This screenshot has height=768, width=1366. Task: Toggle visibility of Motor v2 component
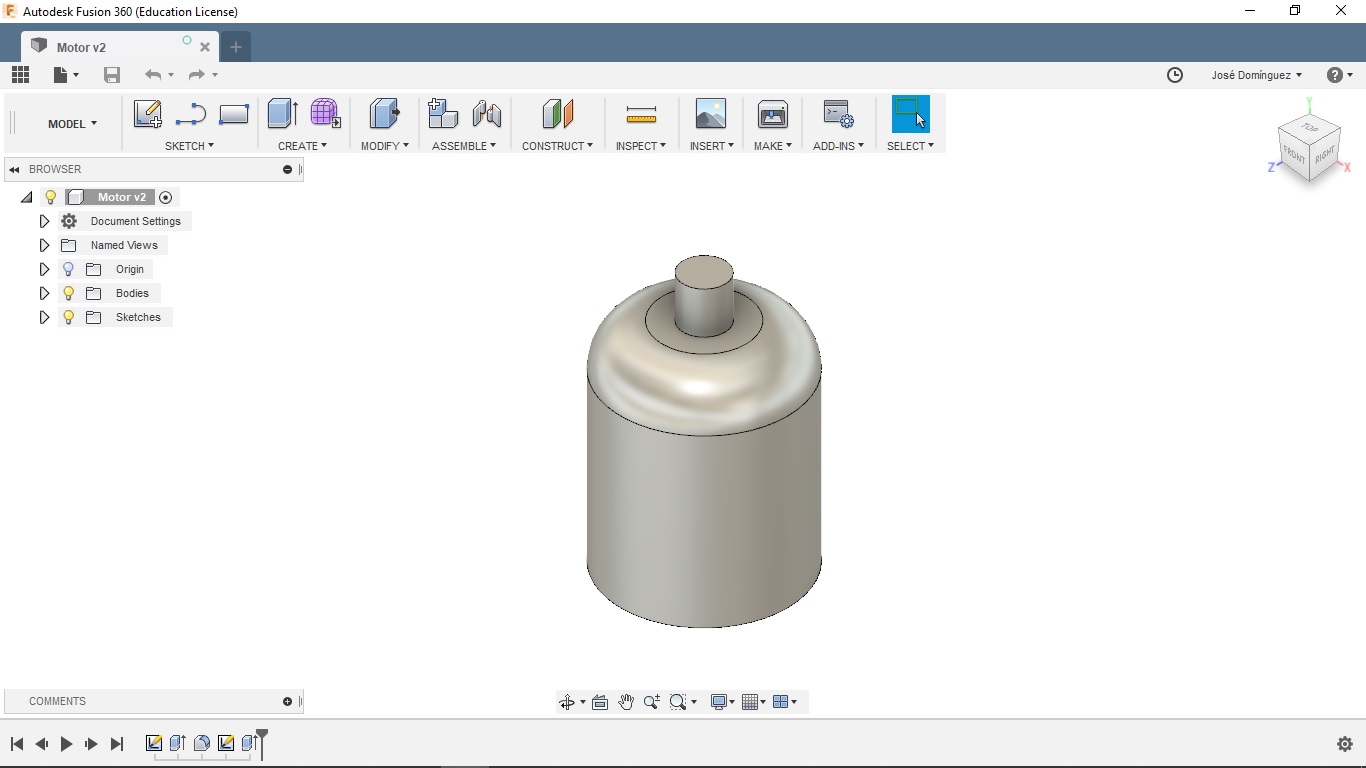tap(51, 197)
